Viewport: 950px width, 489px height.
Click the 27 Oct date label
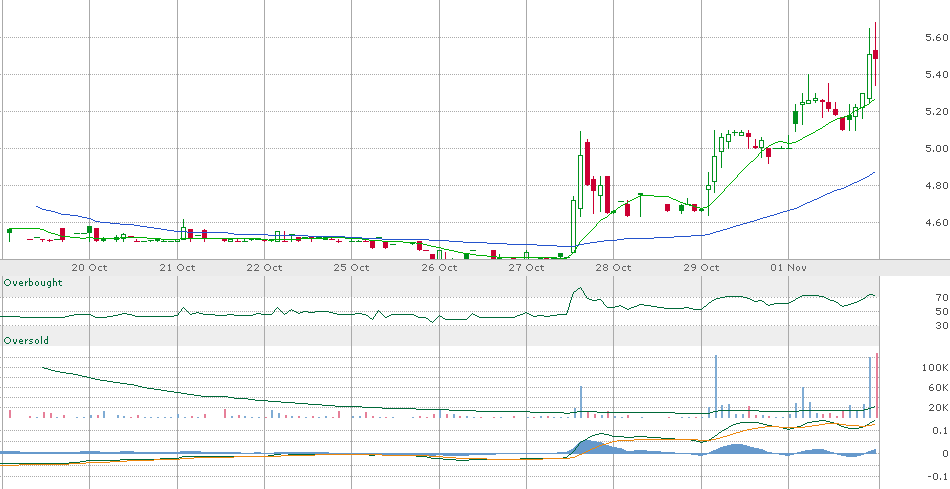[526, 267]
